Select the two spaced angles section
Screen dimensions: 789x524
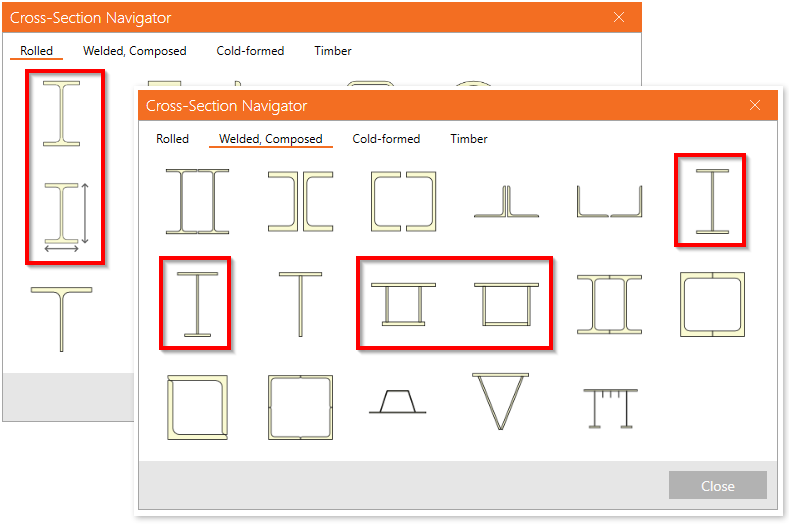[x=609, y=201]
